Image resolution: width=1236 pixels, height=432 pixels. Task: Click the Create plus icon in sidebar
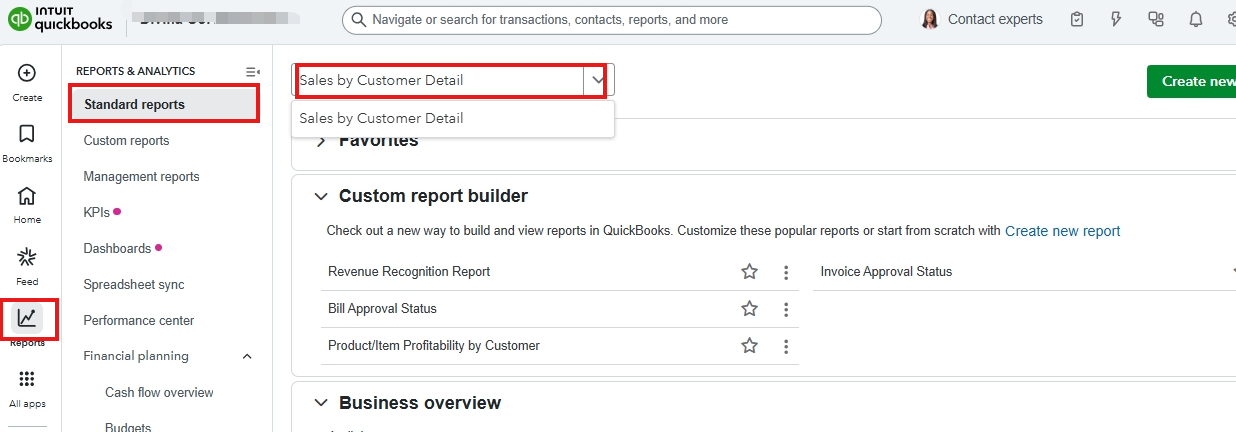(x=27, y=73)
